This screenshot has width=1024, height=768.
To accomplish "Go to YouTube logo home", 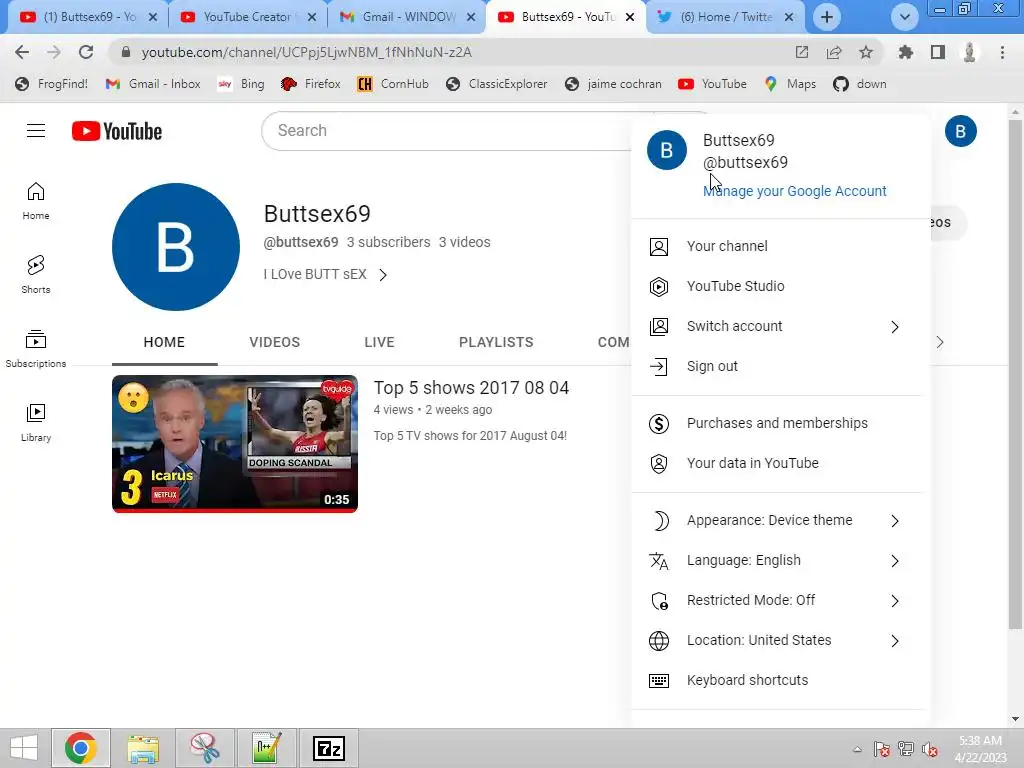I will (117, 131).
